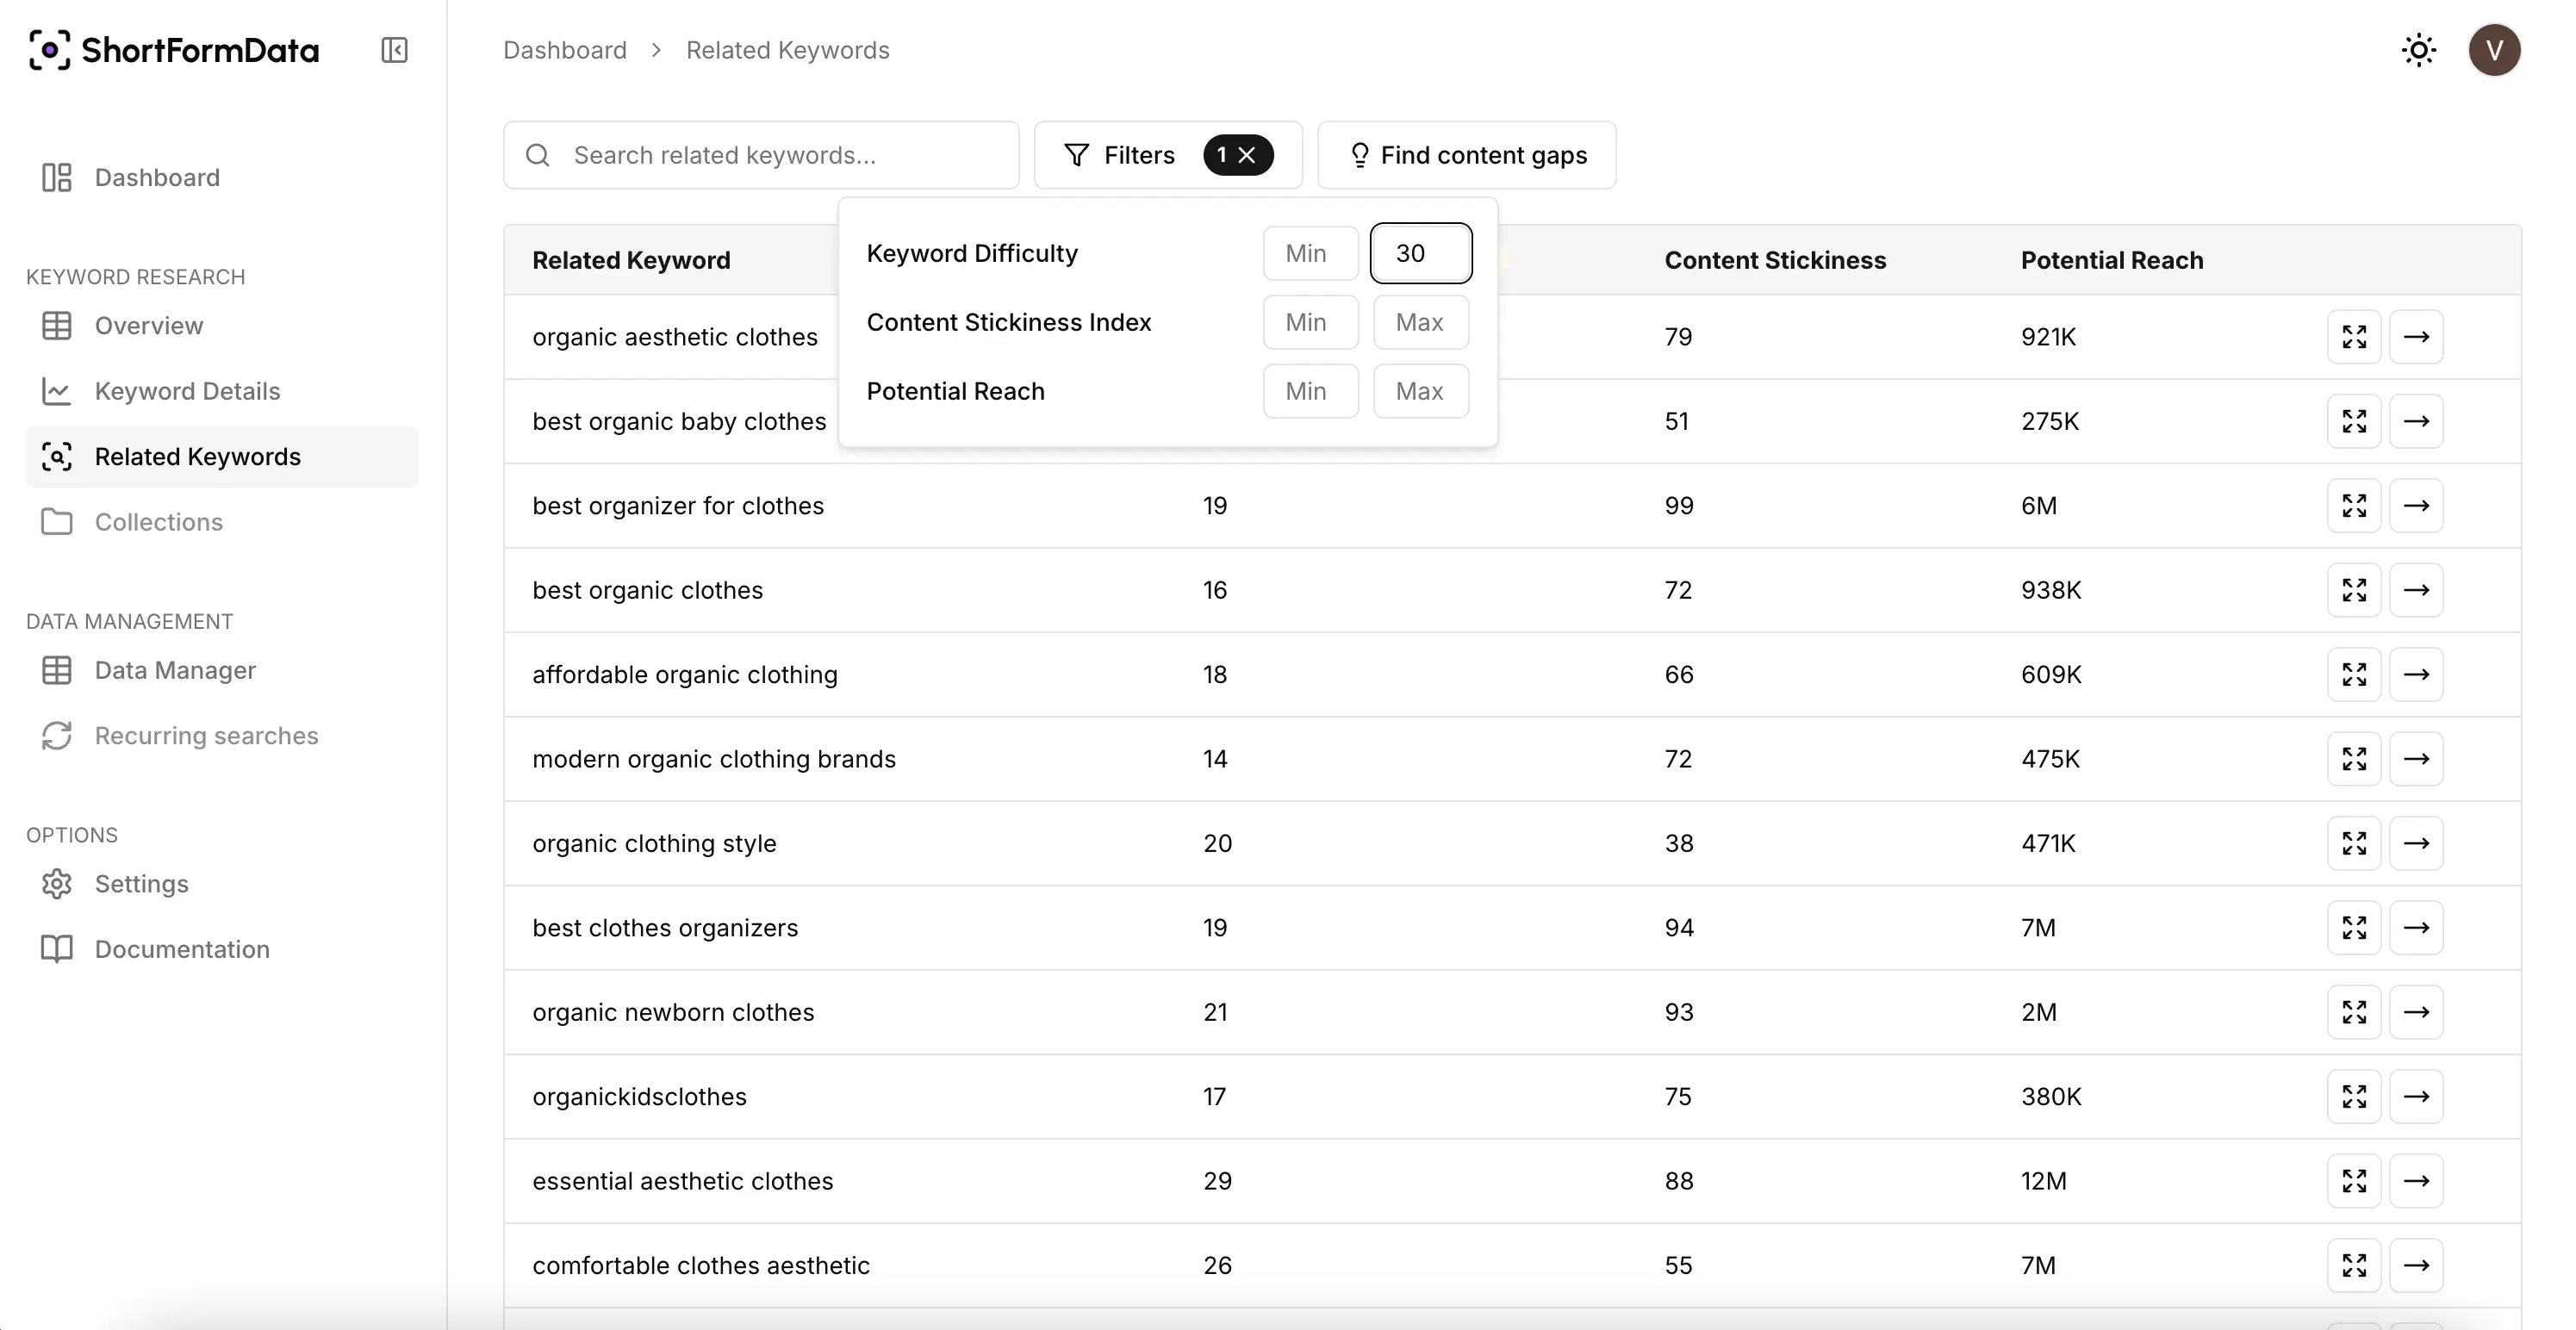Click keyword 'best organic clothes'

tap(647, 590)
